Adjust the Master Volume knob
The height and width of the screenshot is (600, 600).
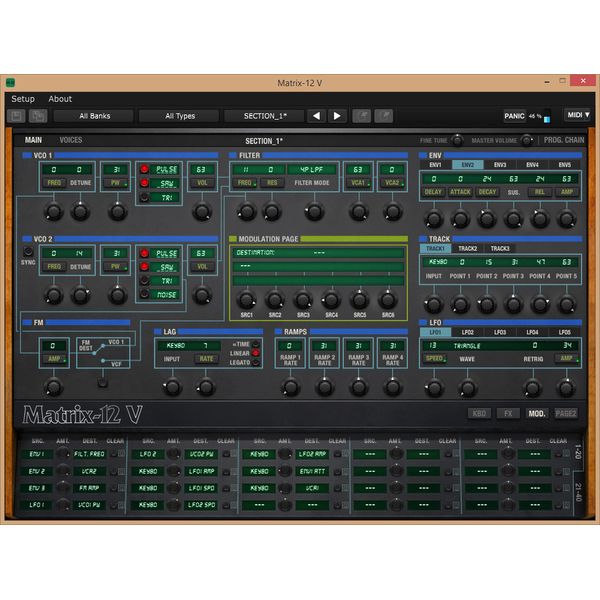pyautogui.click(x=527, y=140)
